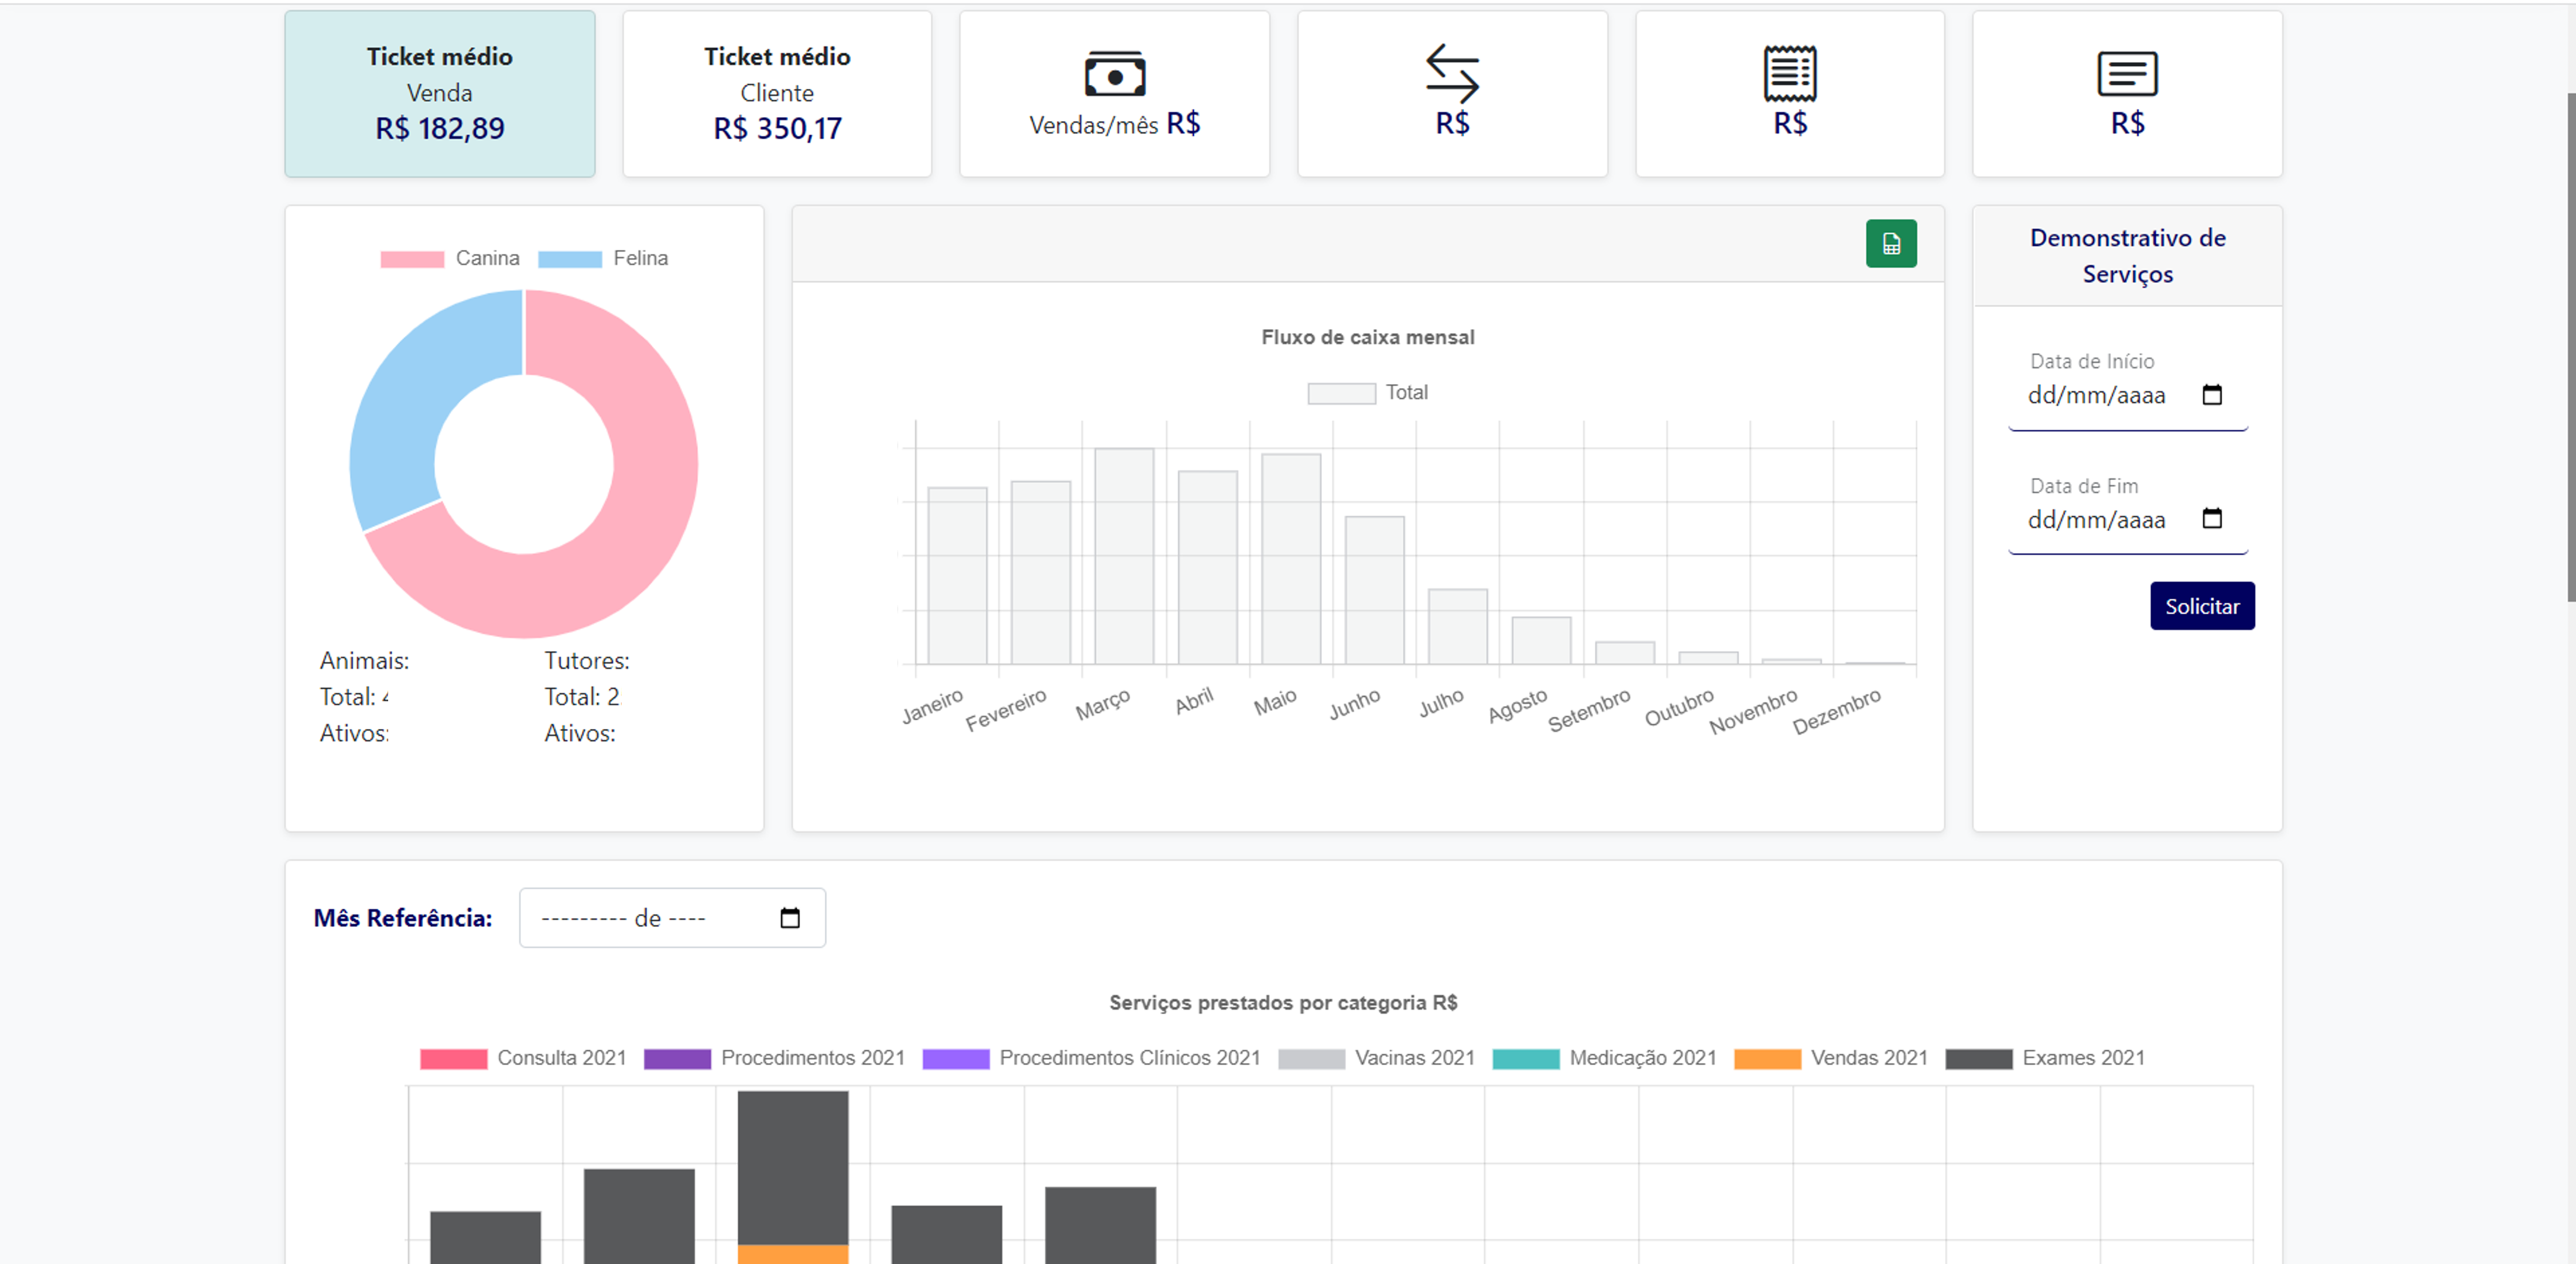Click the orange Vendas bar segment
The image size is (2576, 1264).
tap(793, 1254)
